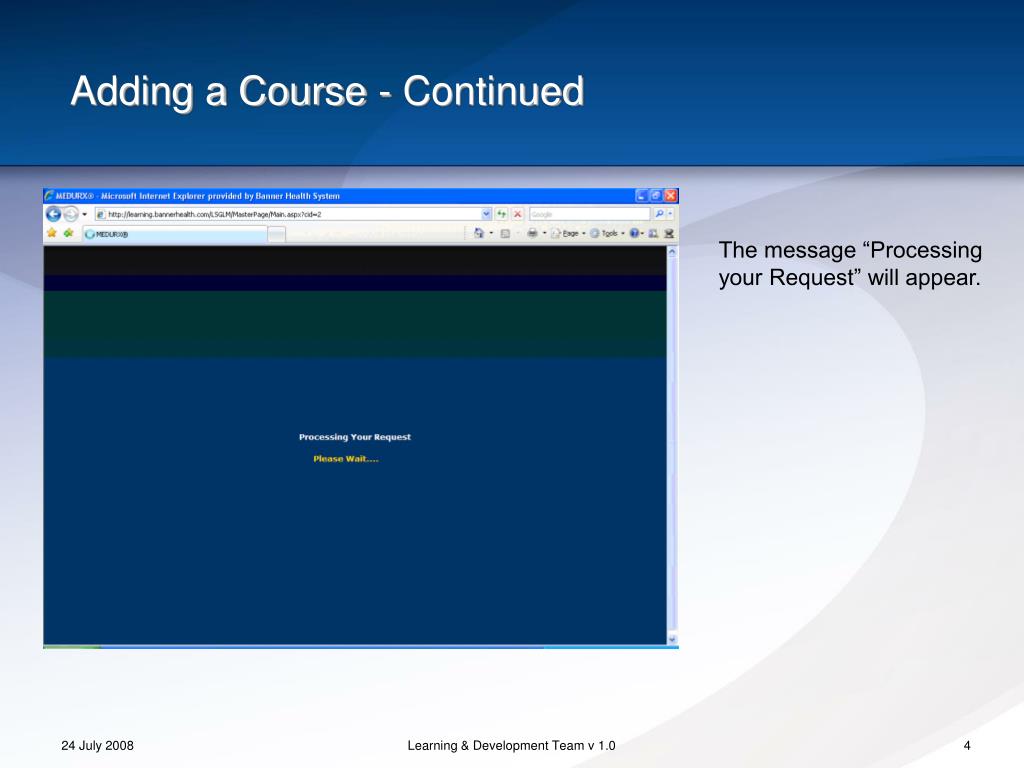Image resolution: width=1024 pixels, height=768 pixels.
Task: Click the 'Please Wait....' text
Action: pyautogui.click(x=345, y=458)
